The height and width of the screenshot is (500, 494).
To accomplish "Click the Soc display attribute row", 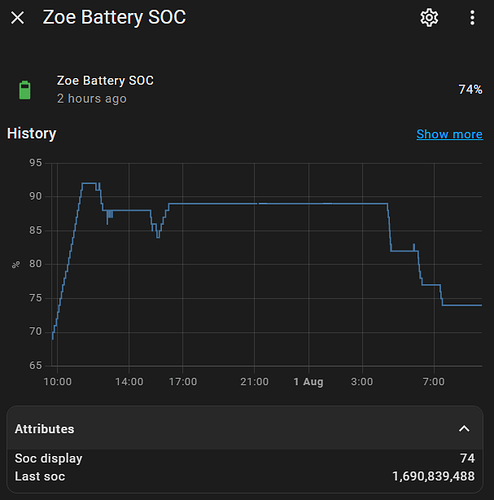I will (x=245, y=458).
